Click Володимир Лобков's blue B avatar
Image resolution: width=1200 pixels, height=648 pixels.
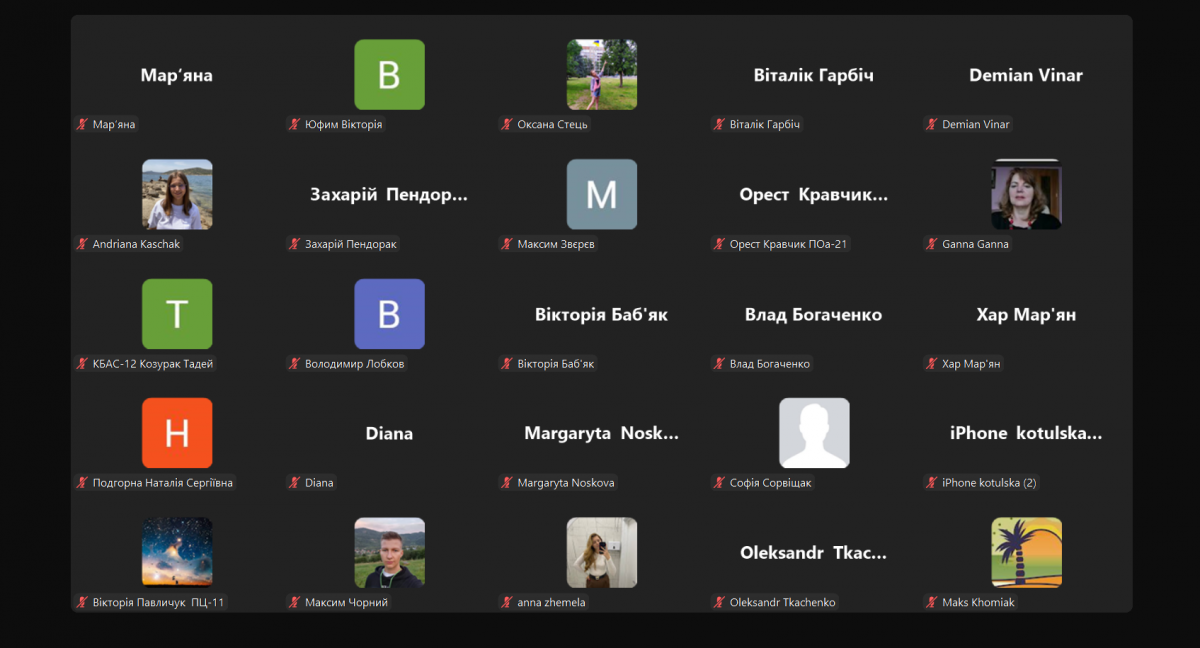[389, 314]
